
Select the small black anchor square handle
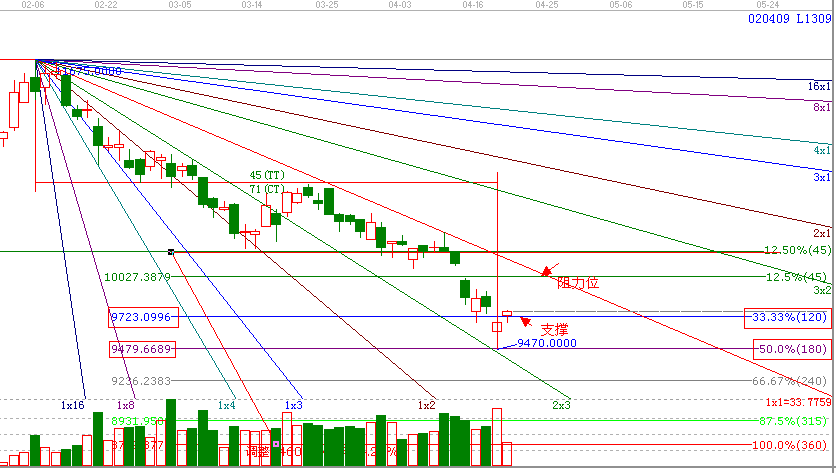(172, 252)
